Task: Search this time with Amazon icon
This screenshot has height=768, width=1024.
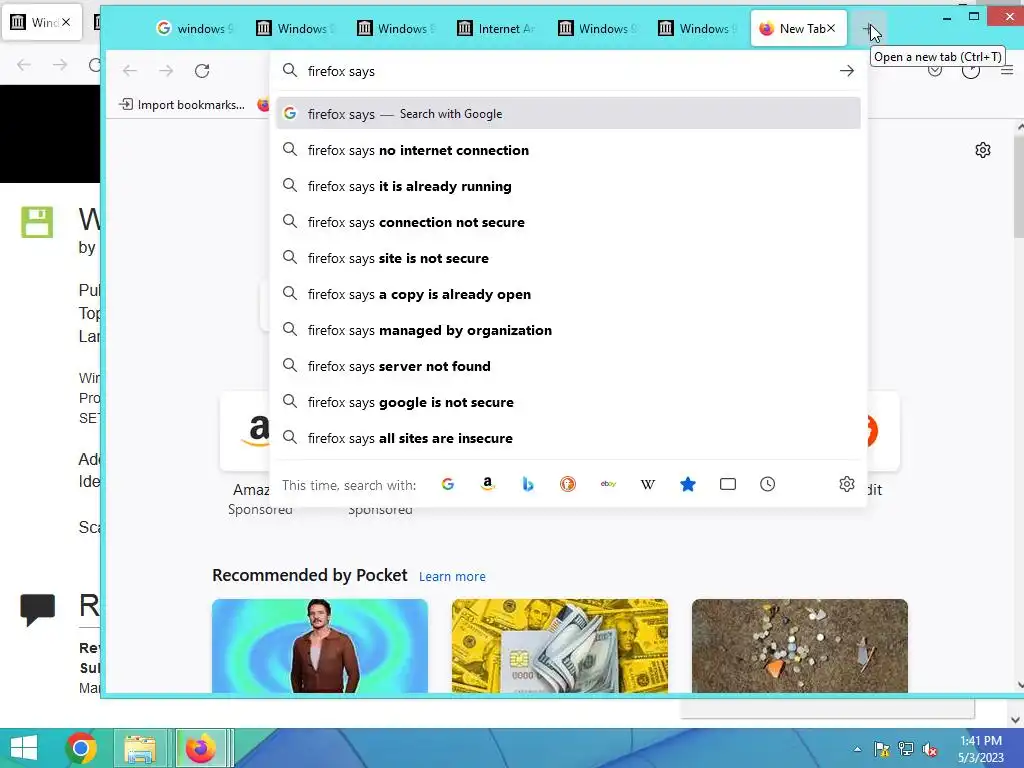Action: tap(487, 484)
